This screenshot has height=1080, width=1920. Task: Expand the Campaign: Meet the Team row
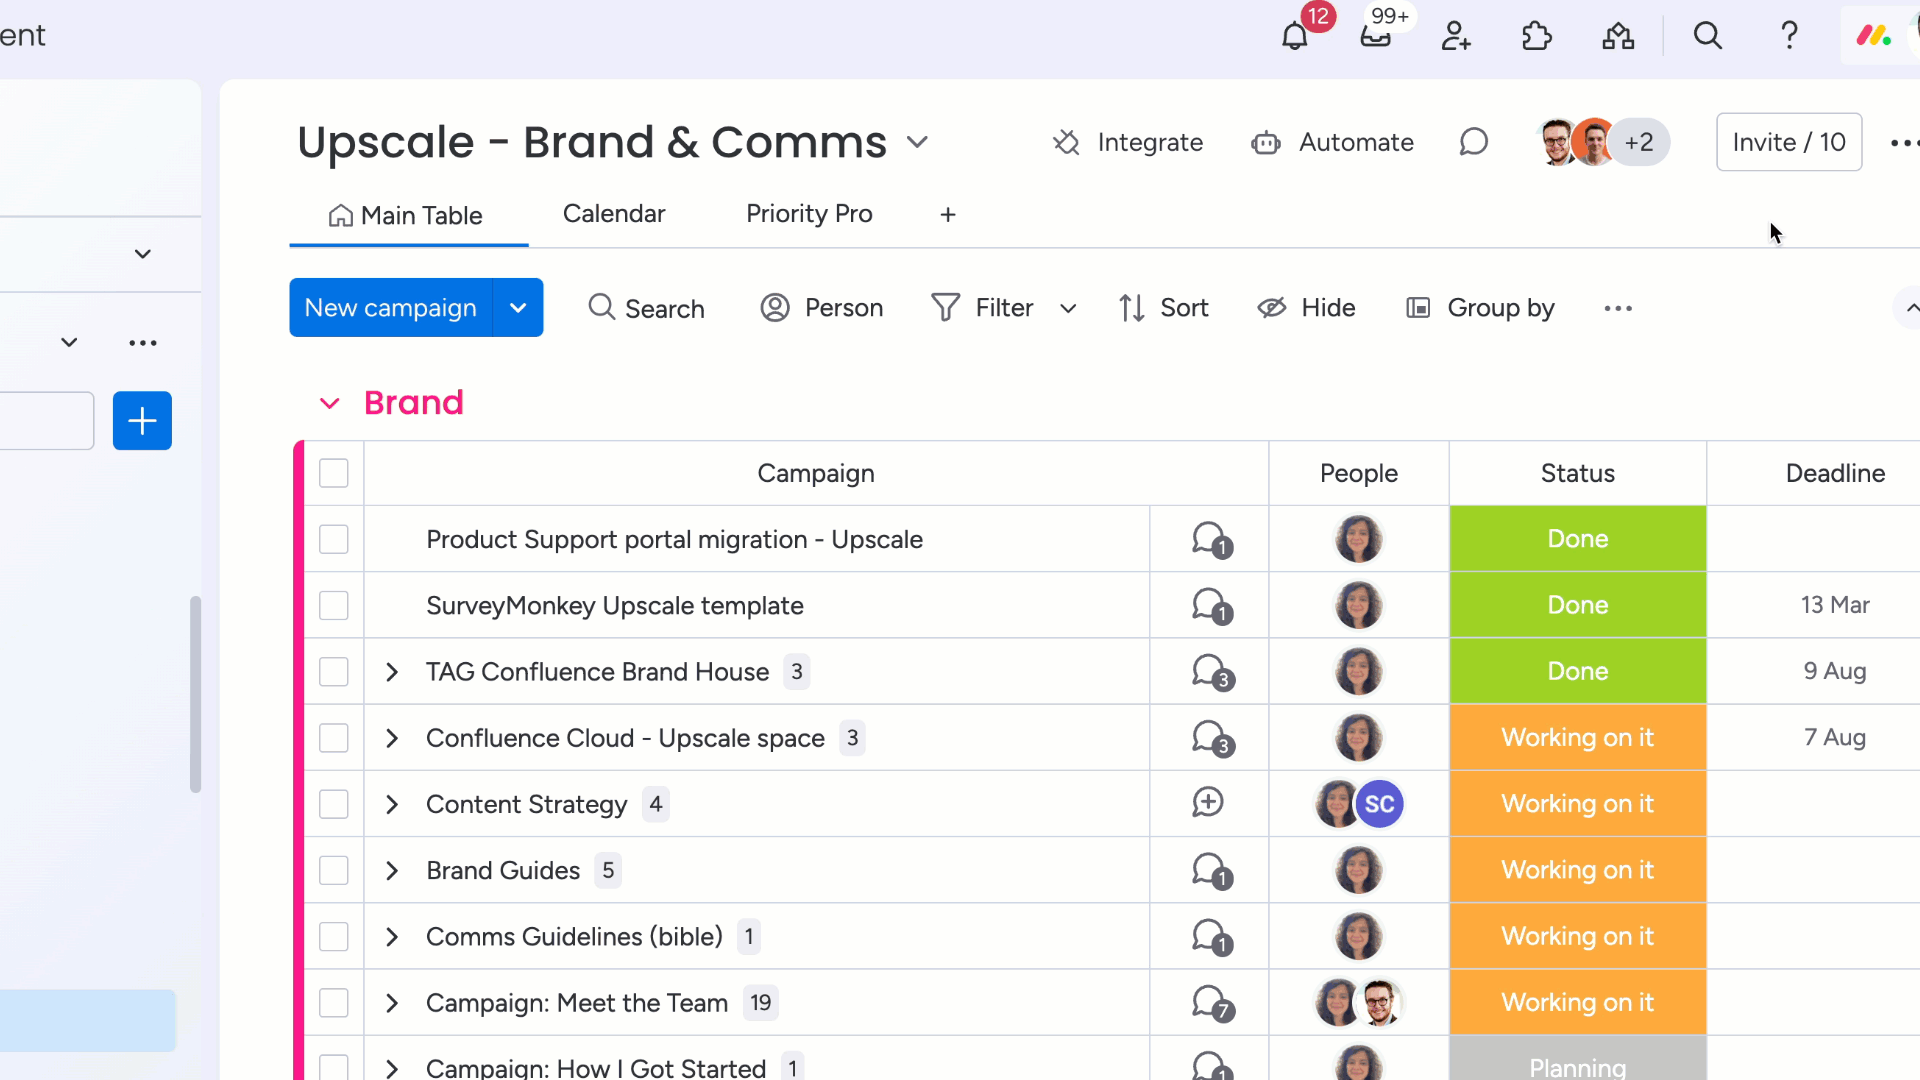(x=392, y=1002)
